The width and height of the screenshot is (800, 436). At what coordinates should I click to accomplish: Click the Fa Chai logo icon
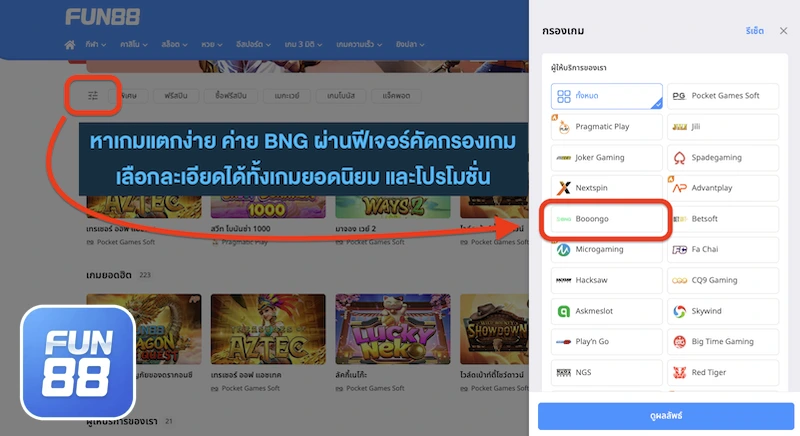(680, 249)
